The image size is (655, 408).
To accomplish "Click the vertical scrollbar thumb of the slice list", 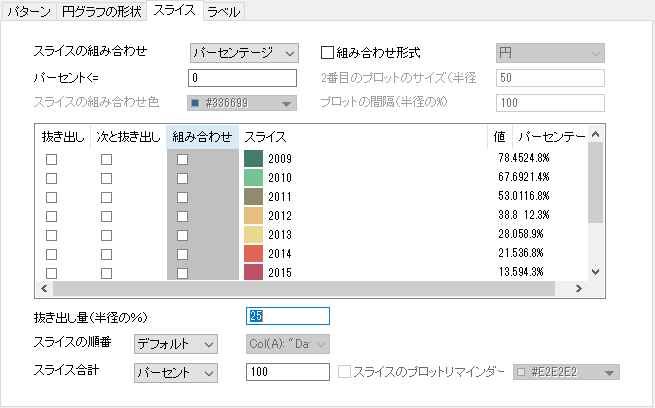I will pos(596,182).
